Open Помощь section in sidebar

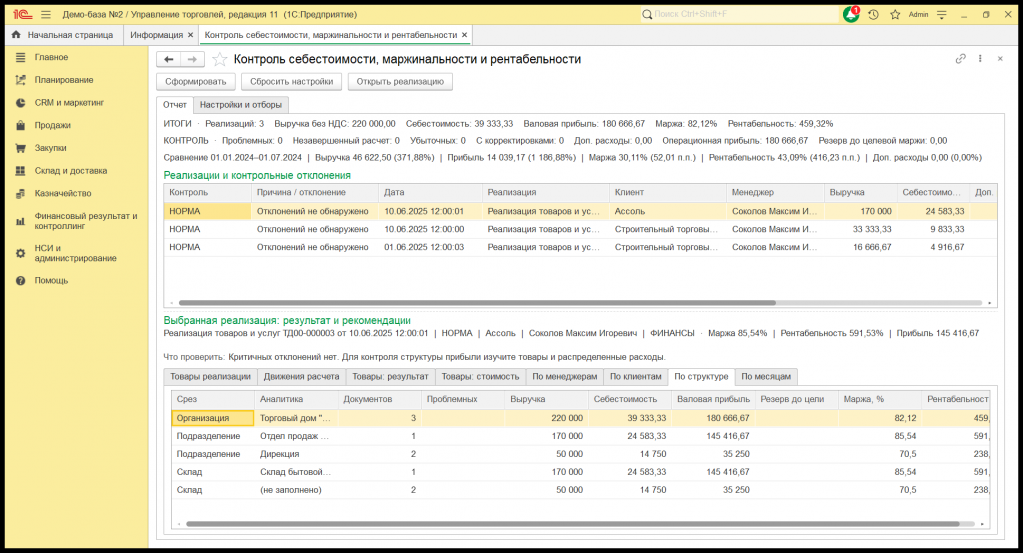(51, 280)
